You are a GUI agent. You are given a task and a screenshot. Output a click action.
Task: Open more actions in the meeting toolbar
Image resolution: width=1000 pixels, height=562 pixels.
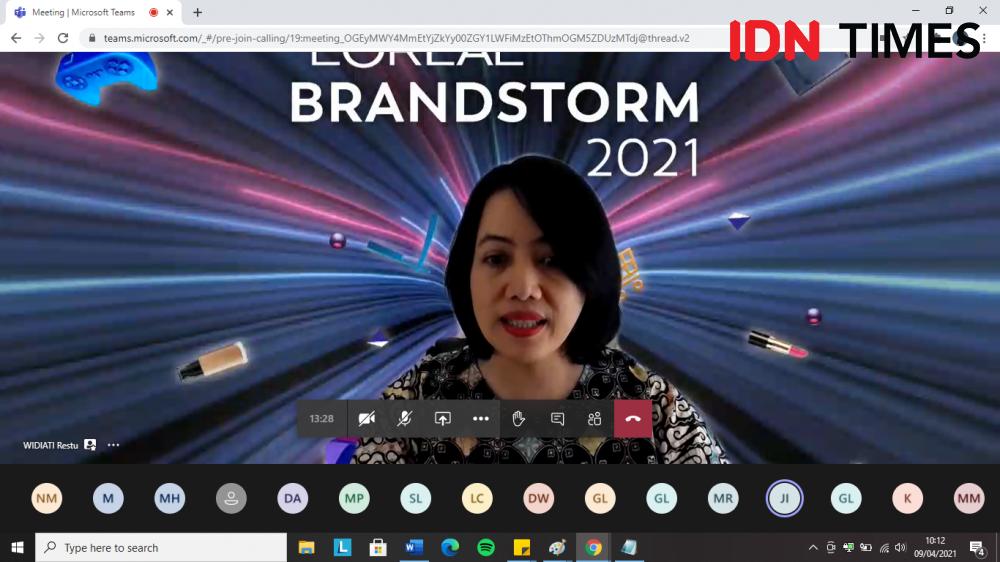click(x=480, y=419)
